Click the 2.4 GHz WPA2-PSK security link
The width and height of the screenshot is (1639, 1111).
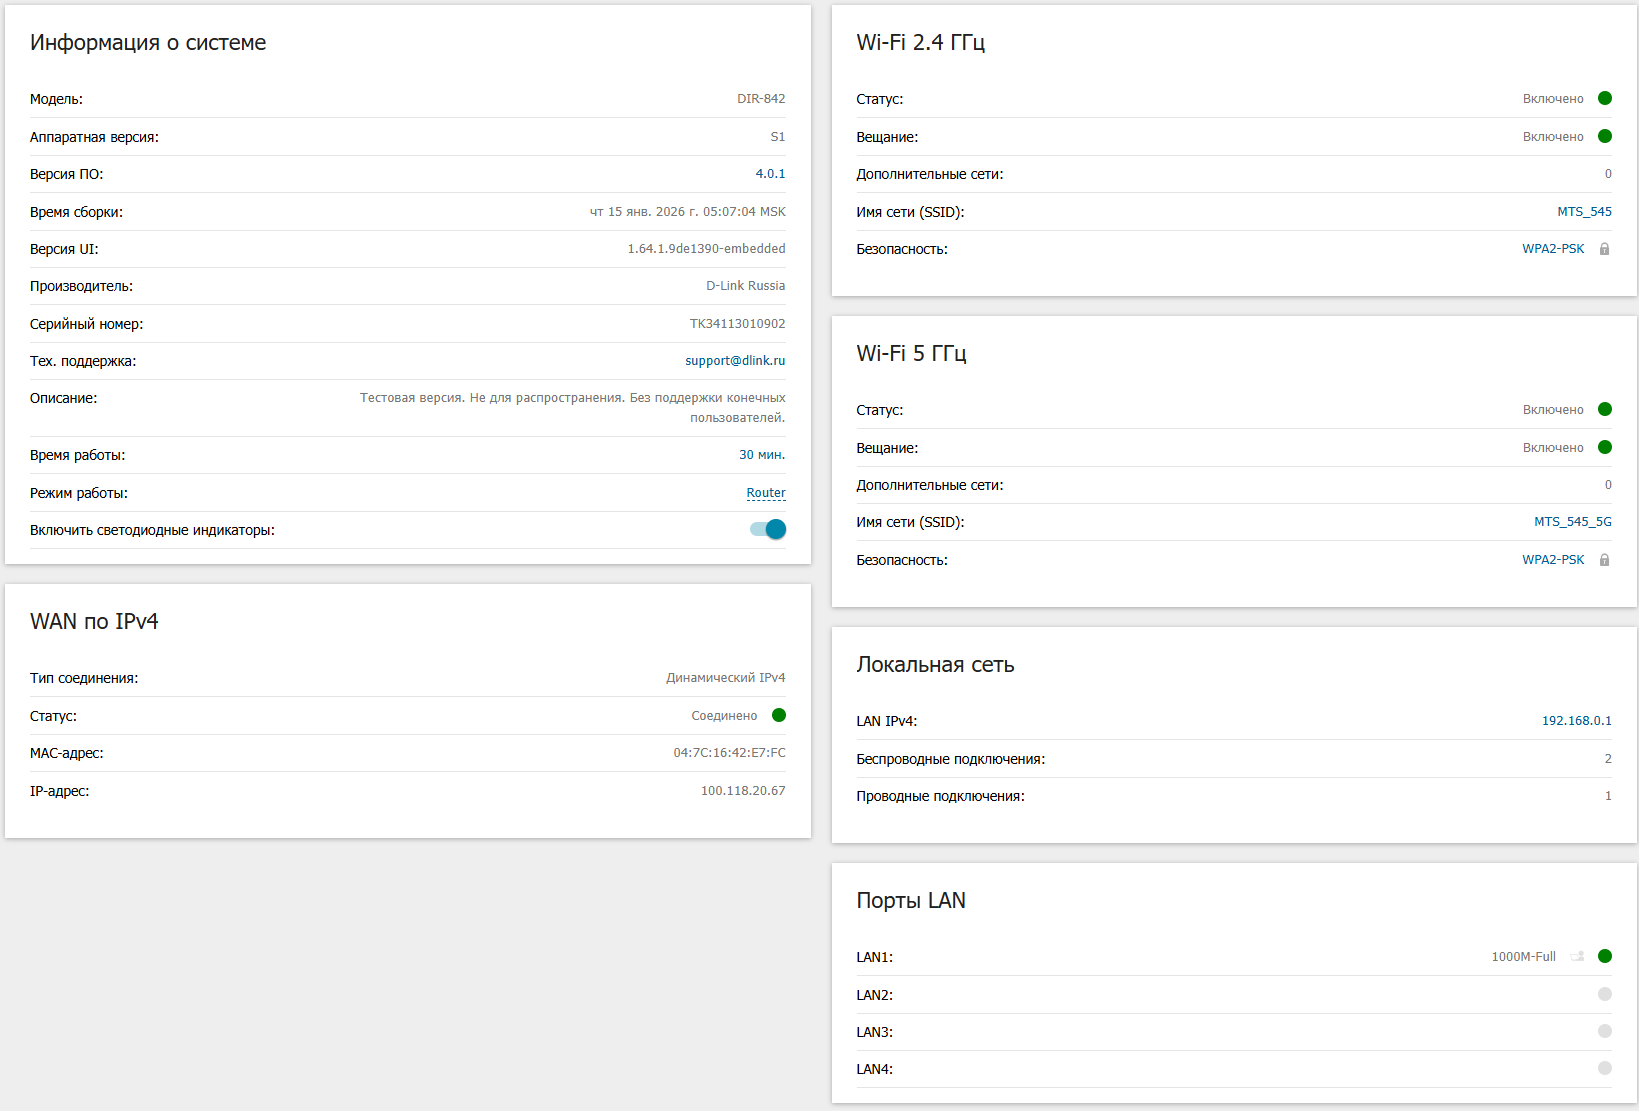[x=1553, y=249]
